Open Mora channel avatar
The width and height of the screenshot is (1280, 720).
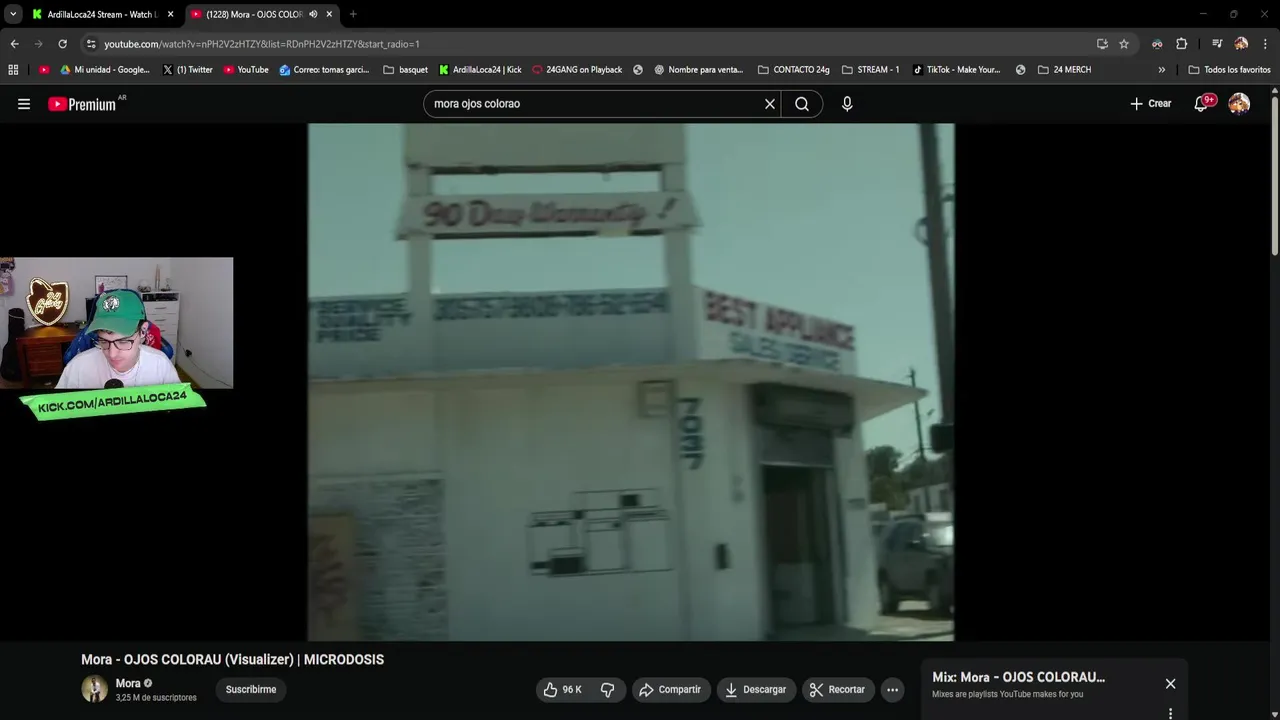pyautogui.click(x=94, y=689)
